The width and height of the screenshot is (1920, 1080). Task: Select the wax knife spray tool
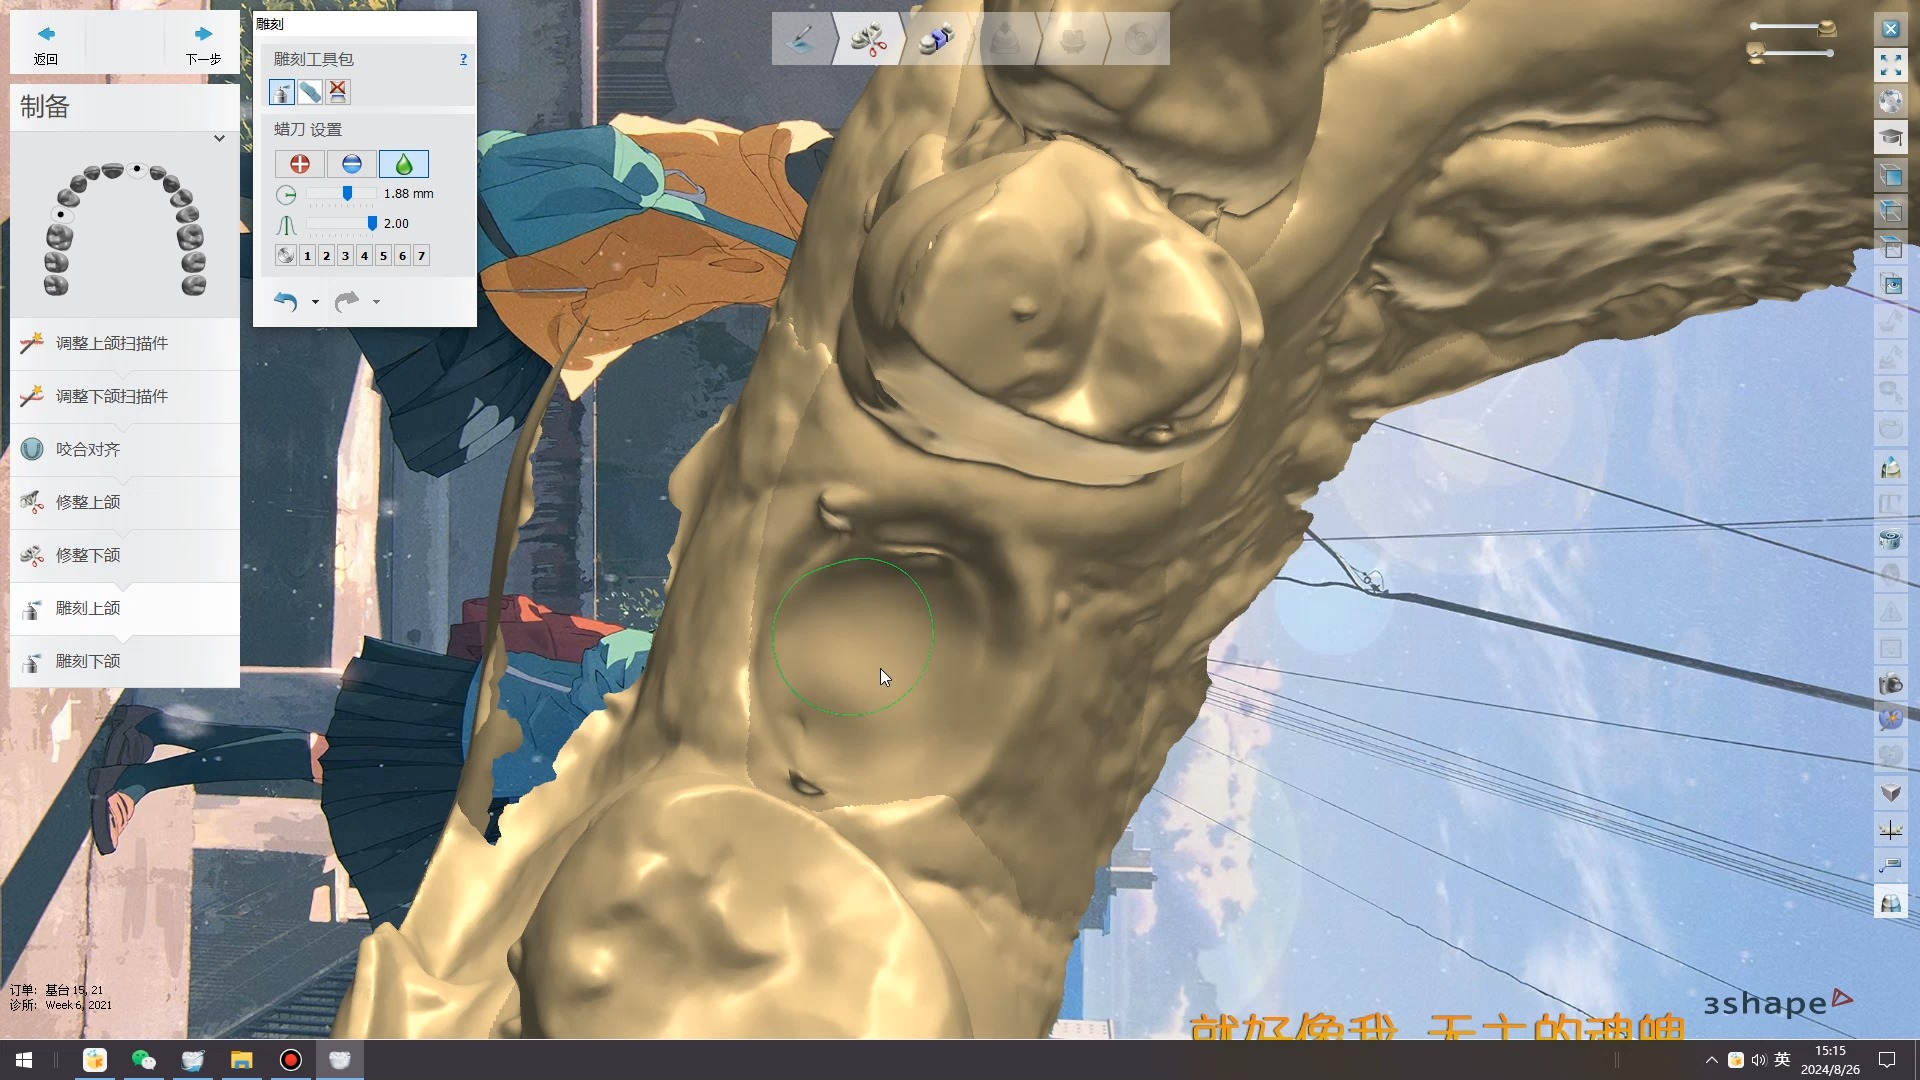[x=282, y=92]
